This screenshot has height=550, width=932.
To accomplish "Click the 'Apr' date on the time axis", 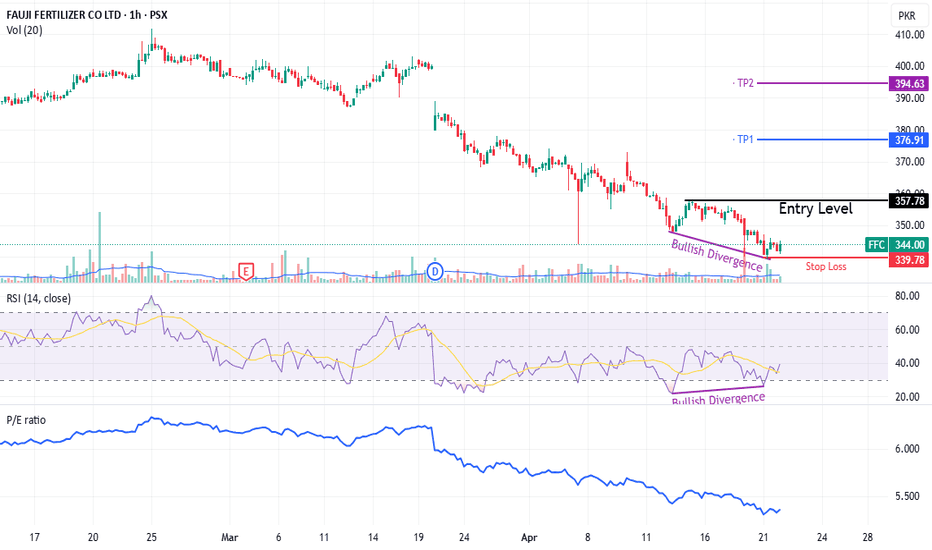I will coord(529,538).
